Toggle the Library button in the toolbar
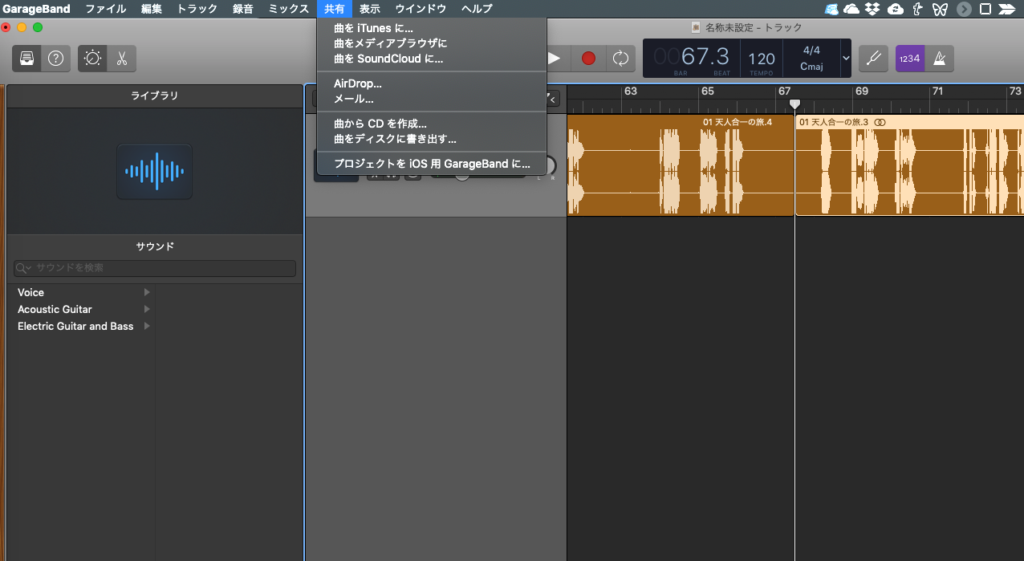The width and height of the screenshot is (1024, 561). click(27, 59)
